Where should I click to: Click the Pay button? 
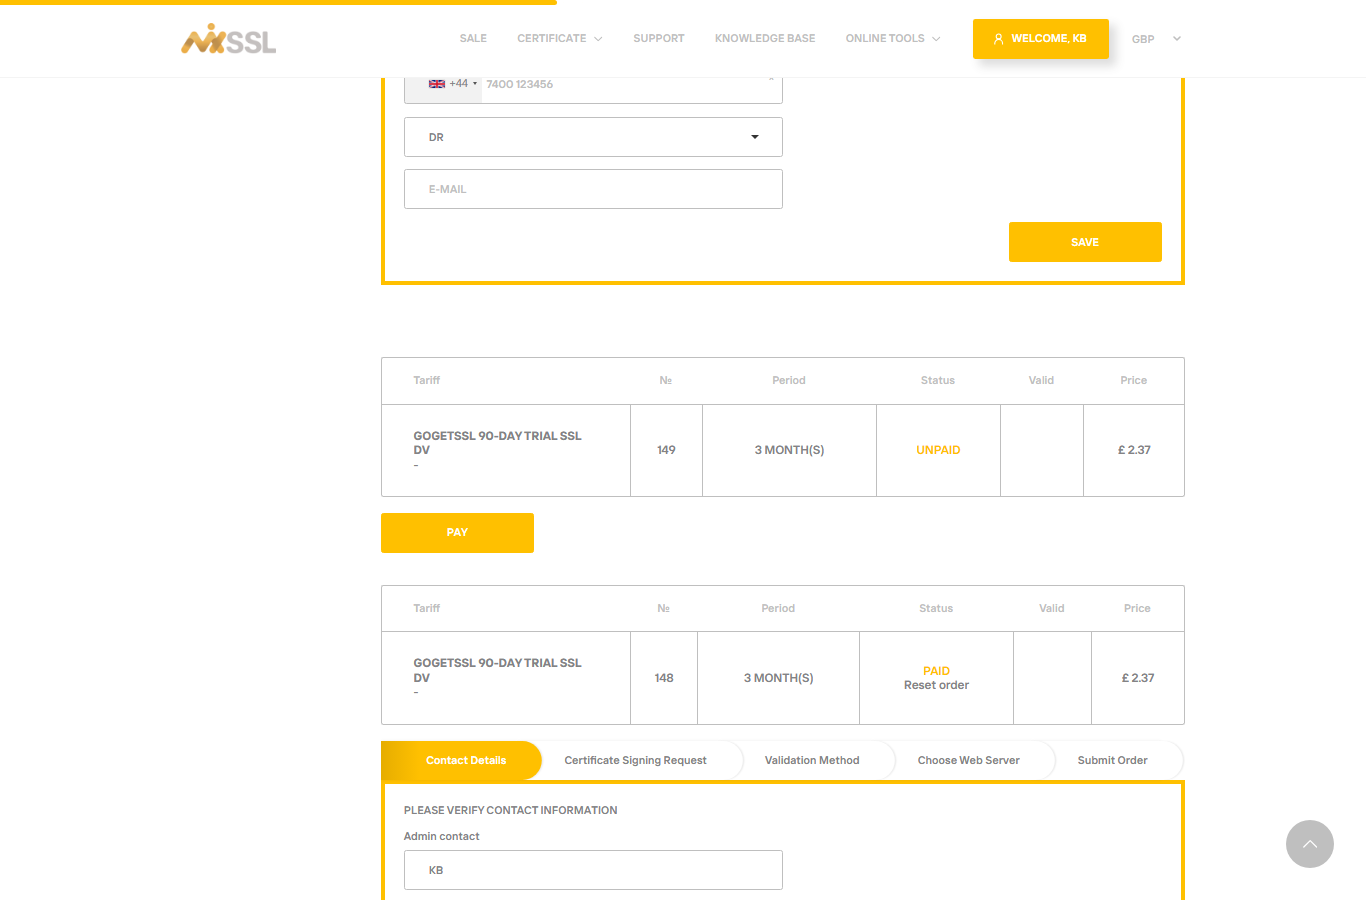click(457, 533)
